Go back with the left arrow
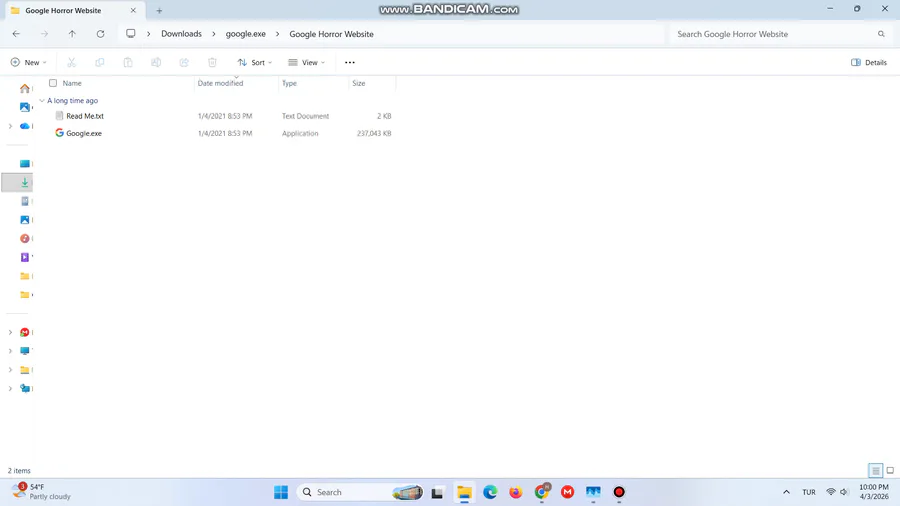This screenshot has width=900, height=506. (16, 34)
